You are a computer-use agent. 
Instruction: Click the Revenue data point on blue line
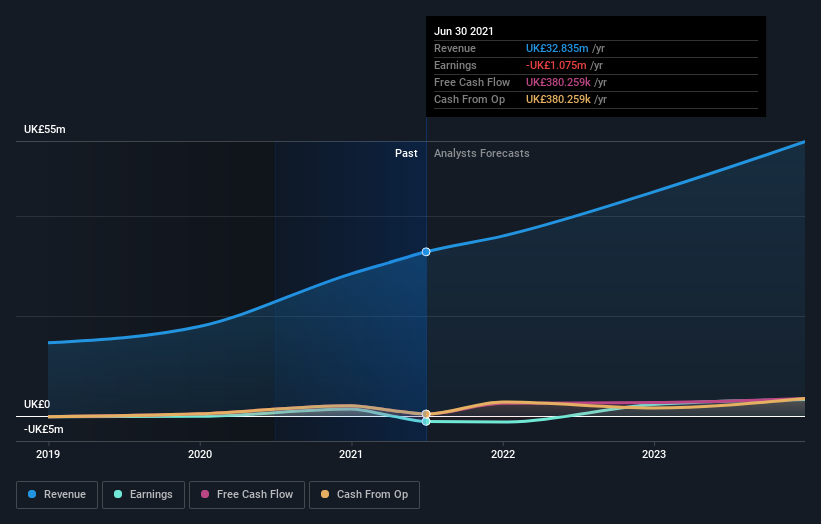tap(426, 252)
